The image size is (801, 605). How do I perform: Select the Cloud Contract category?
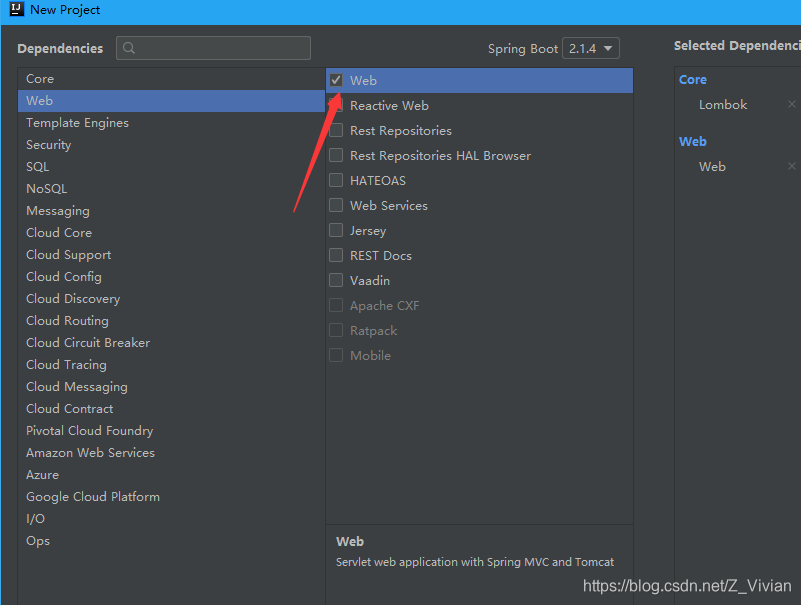tap(171, 408)
